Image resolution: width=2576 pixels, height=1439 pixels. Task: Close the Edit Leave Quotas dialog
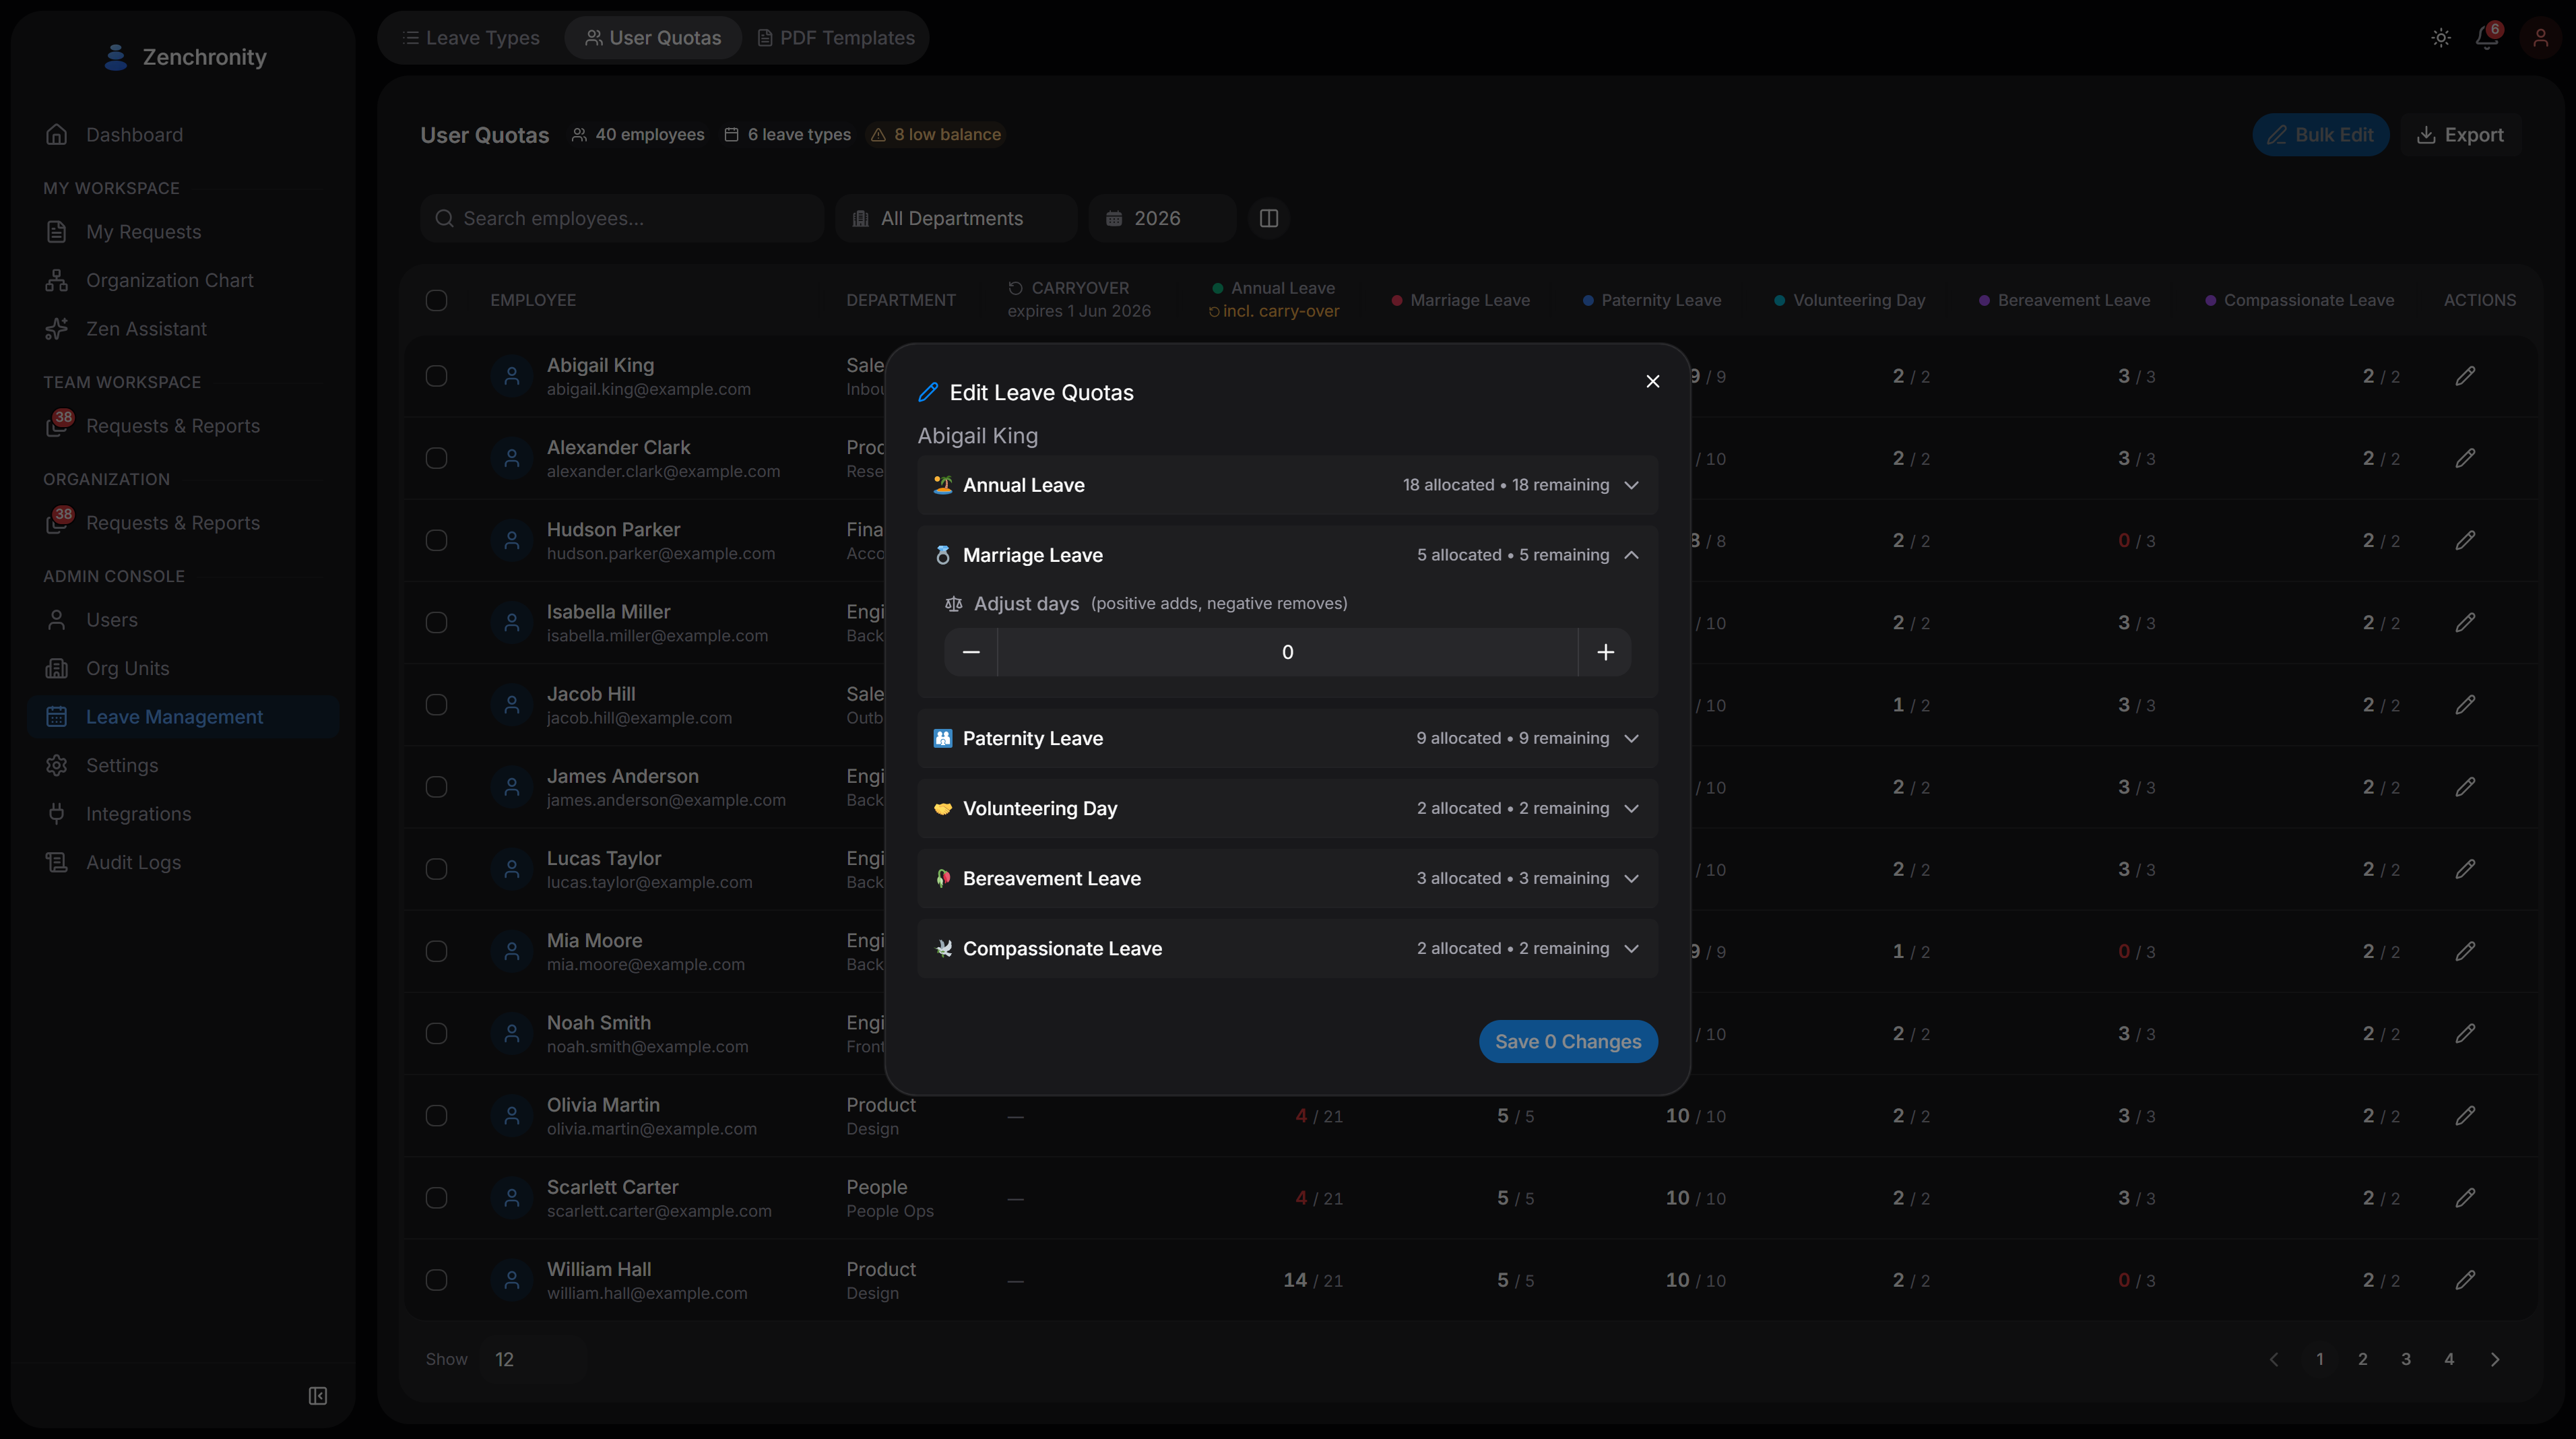1653,381
